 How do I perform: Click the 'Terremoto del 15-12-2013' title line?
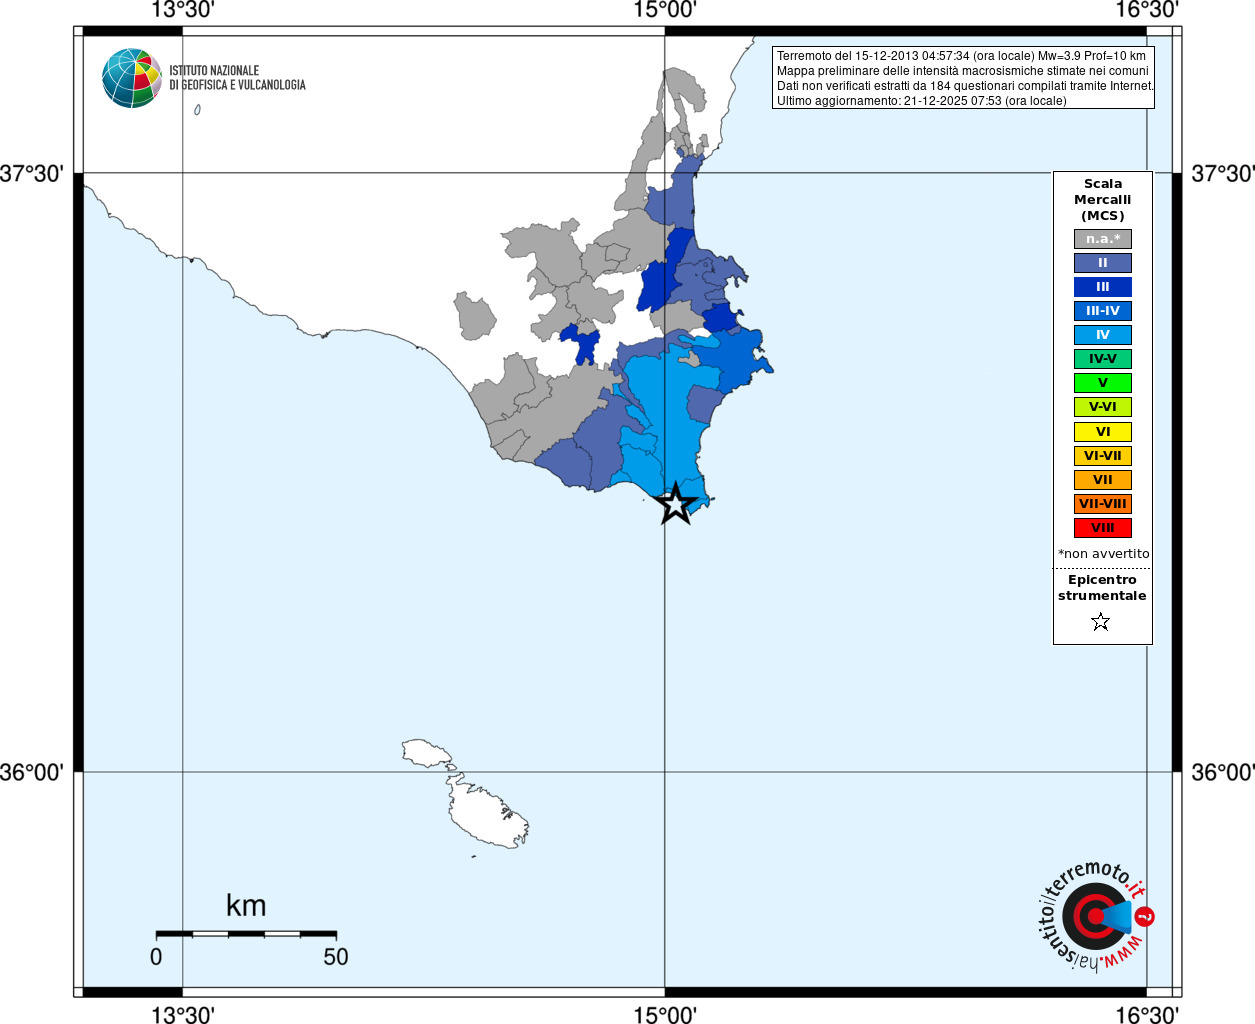pos(961,56)
